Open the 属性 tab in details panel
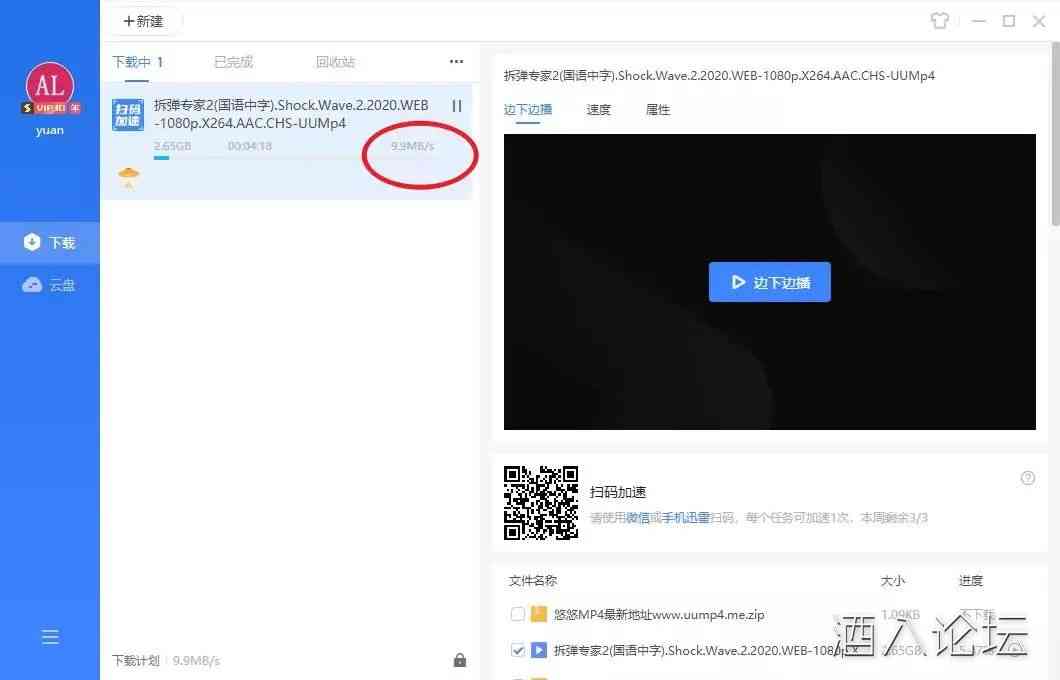Viewport: 1060px width, 680px height. click(658, 110)
